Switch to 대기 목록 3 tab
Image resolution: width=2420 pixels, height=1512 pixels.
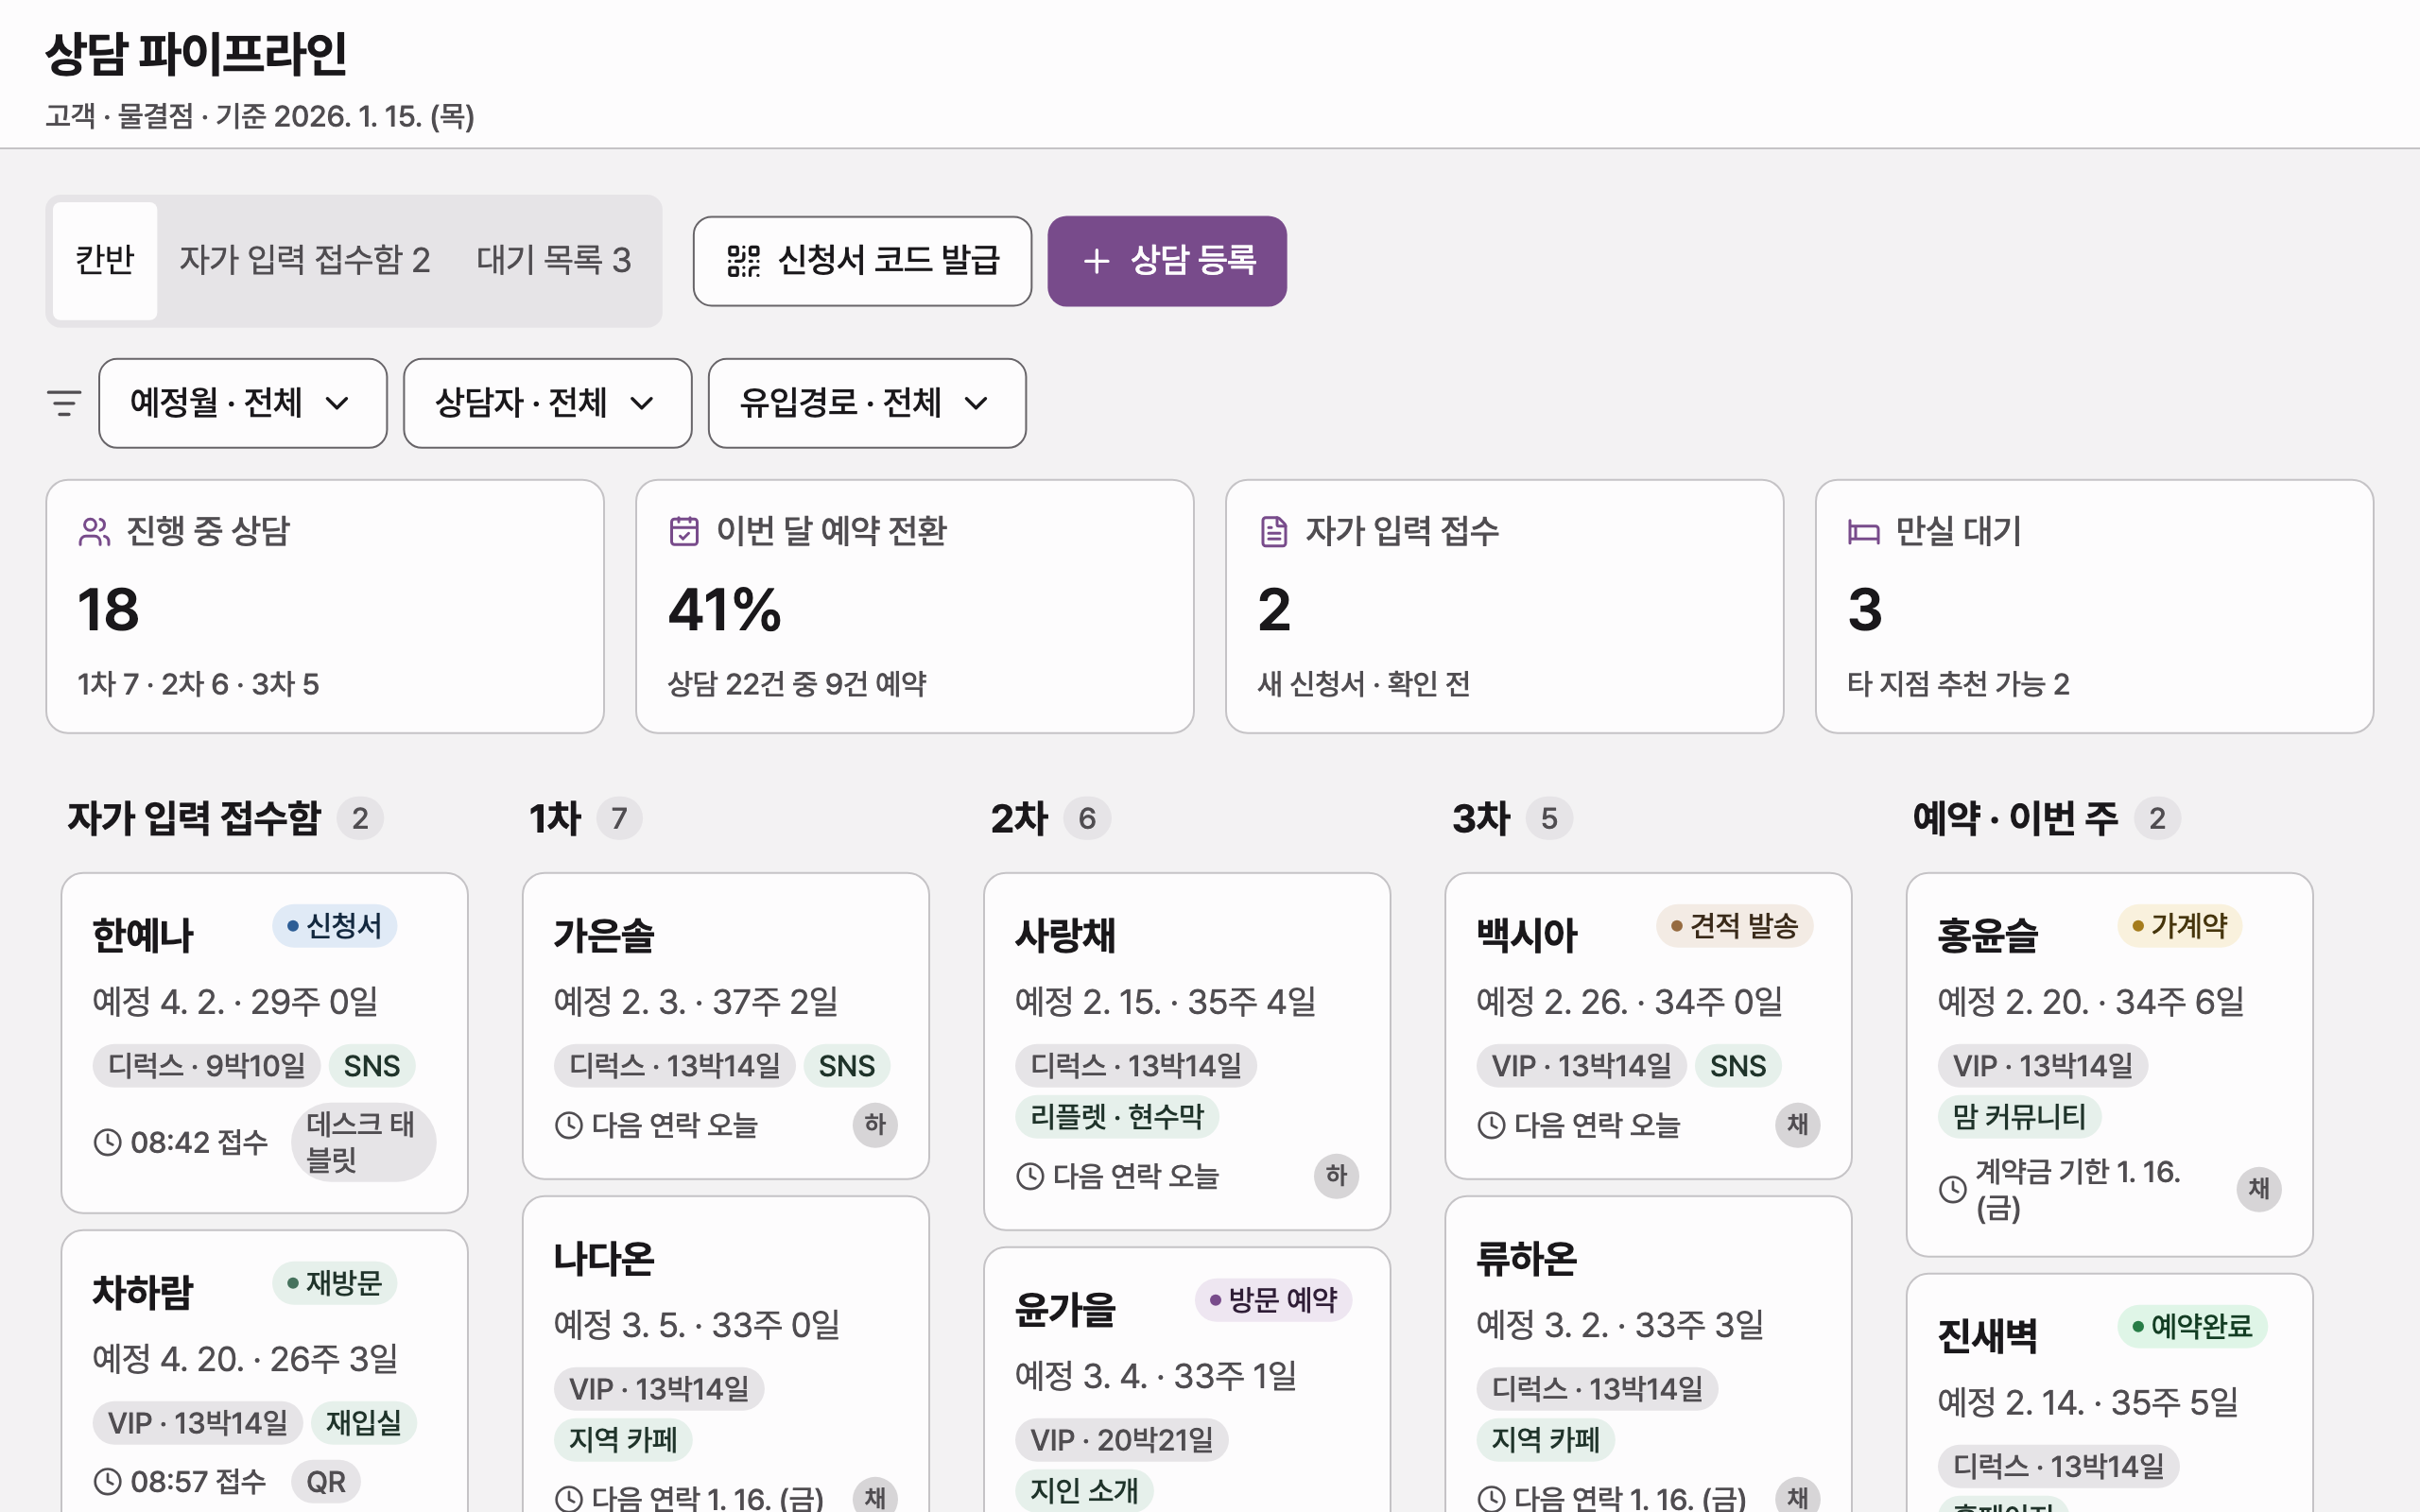click(553, 261)
